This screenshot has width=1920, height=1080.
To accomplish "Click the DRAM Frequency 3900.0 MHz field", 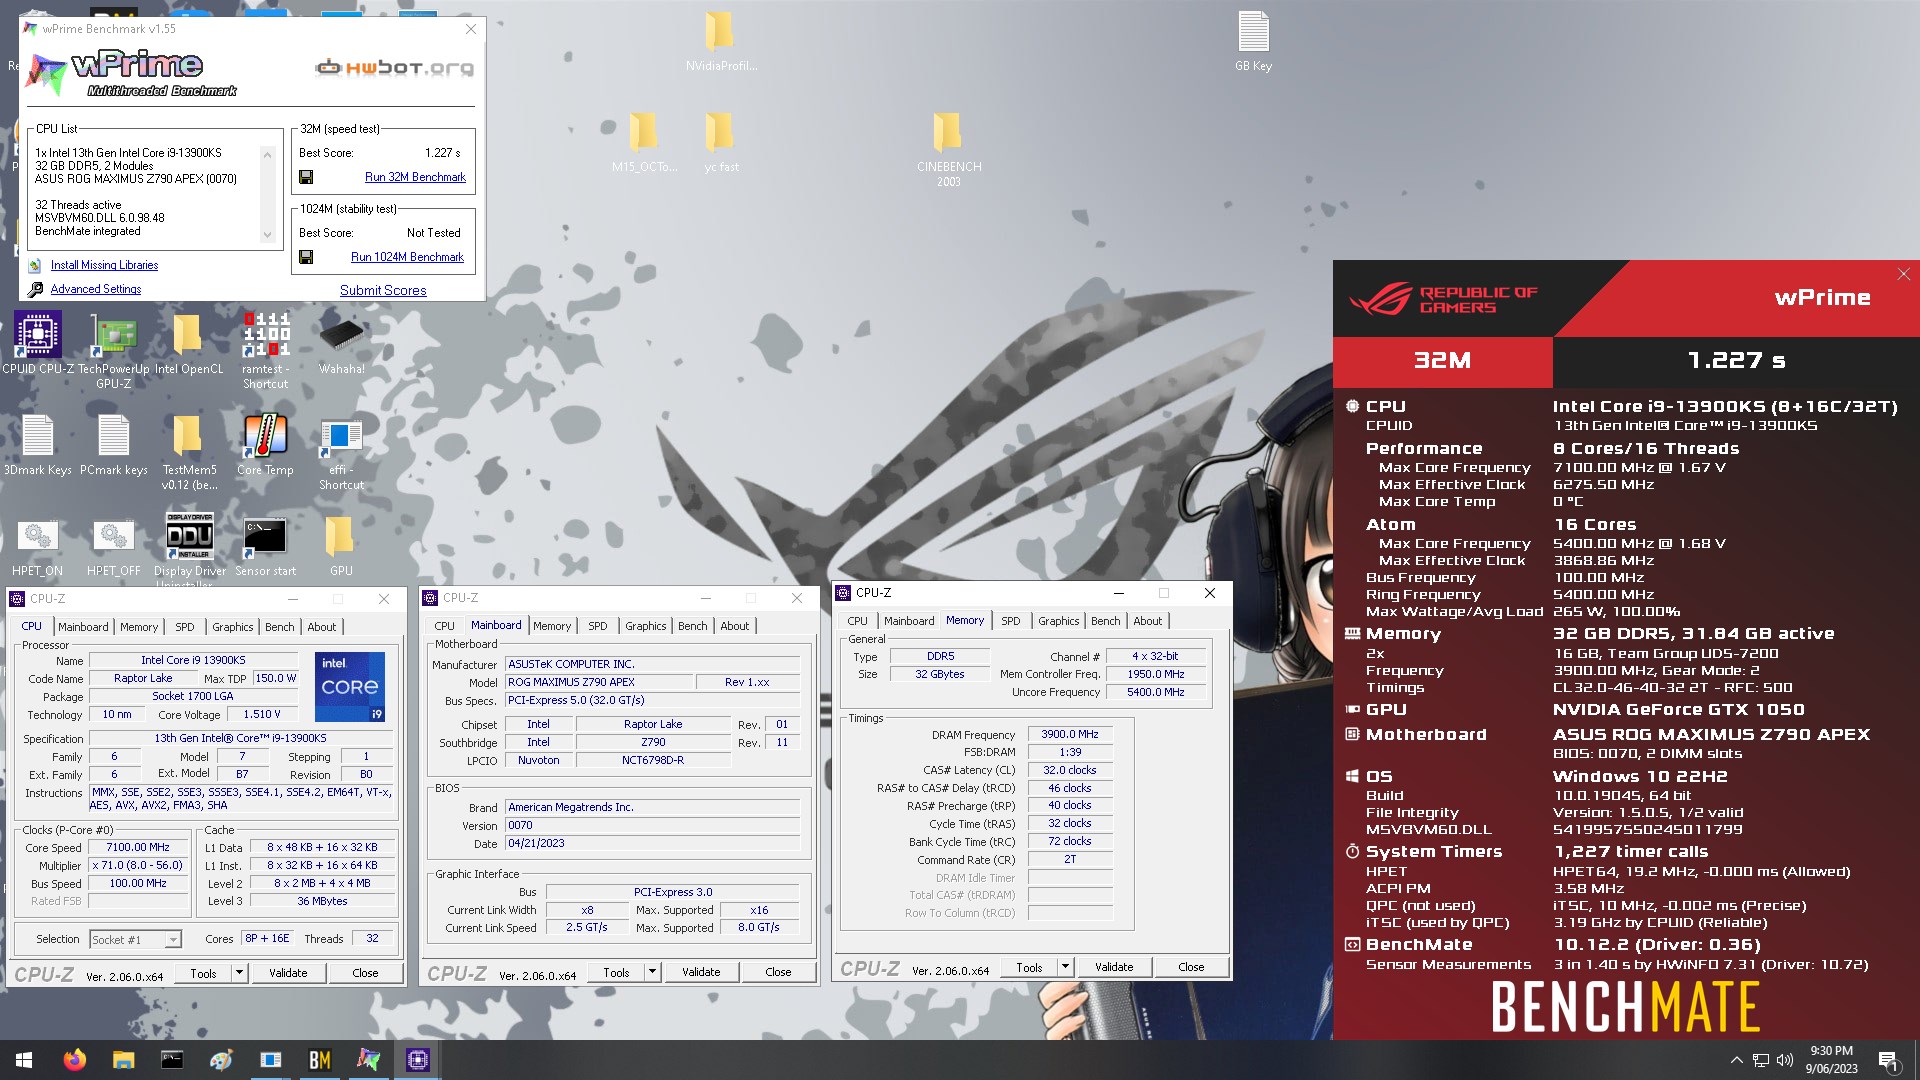I will click(1070, 734).
